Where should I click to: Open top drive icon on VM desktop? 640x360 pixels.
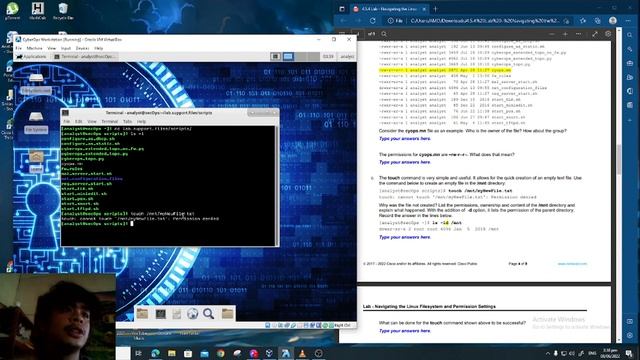(36, 83)
